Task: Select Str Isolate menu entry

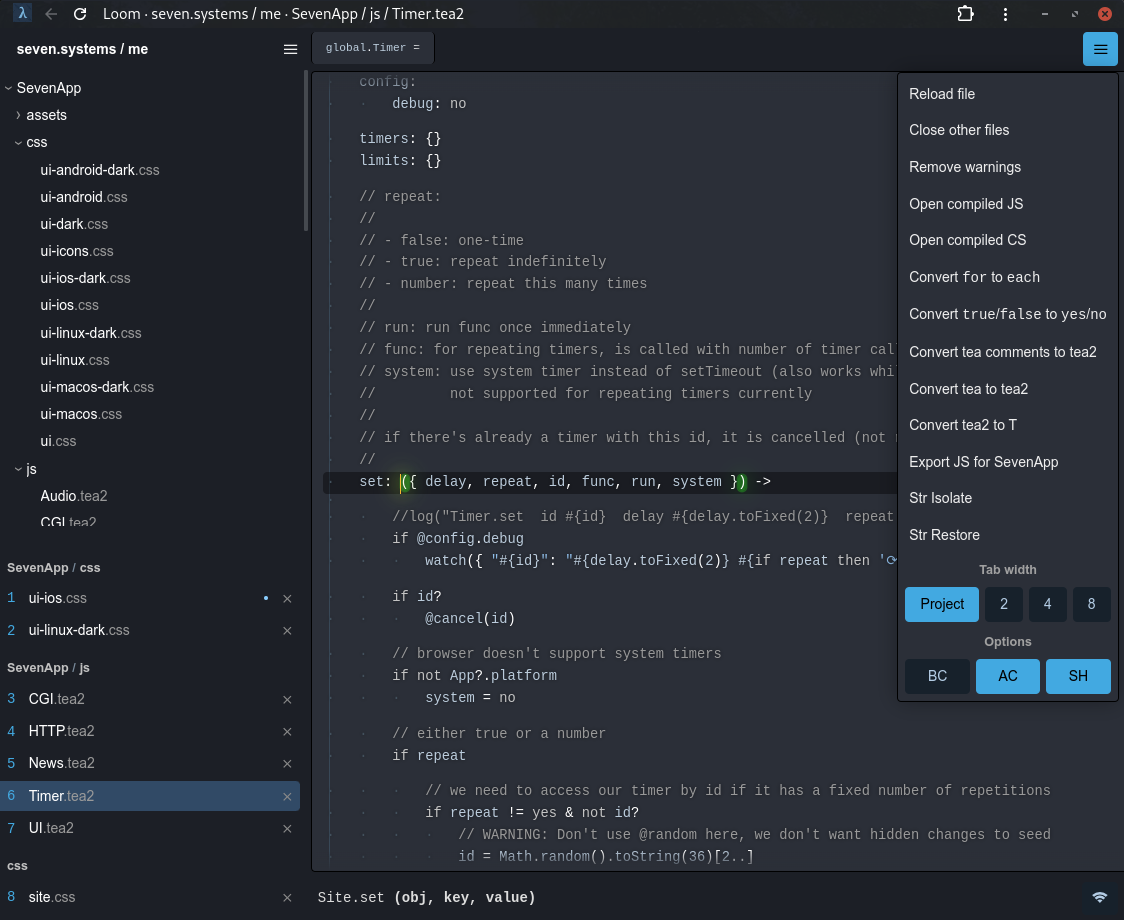Action: click(x=1007, y=498)
